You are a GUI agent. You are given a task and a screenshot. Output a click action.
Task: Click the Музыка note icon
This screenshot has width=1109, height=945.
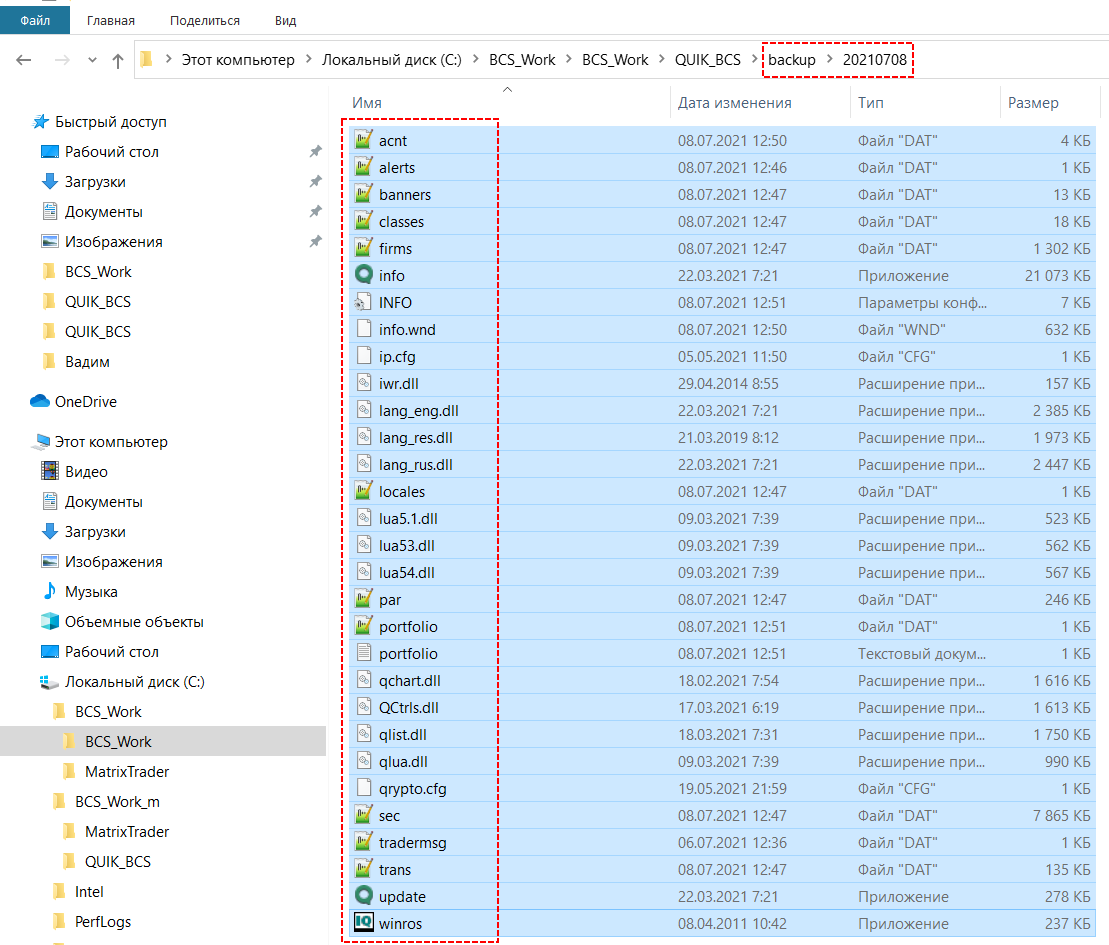[x=50, y=591]
